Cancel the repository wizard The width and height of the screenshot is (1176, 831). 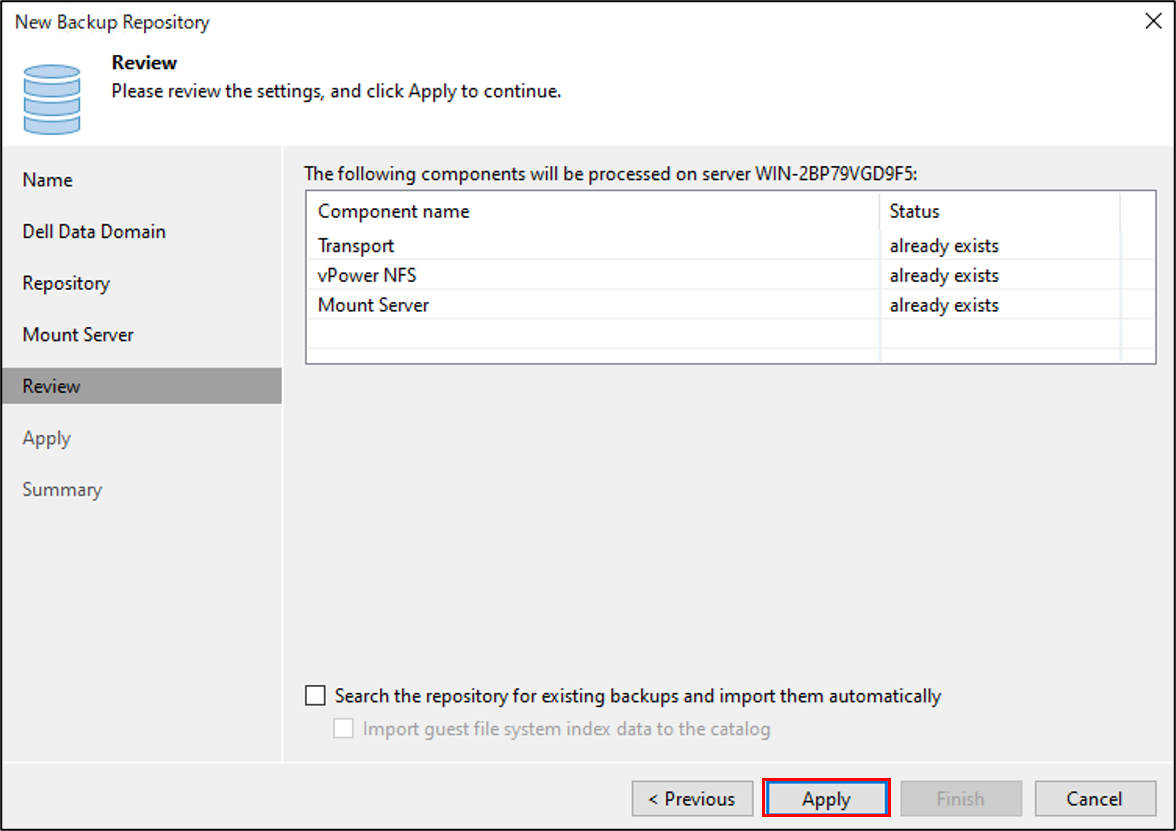pyautogui.click(x=1095, y=799)
